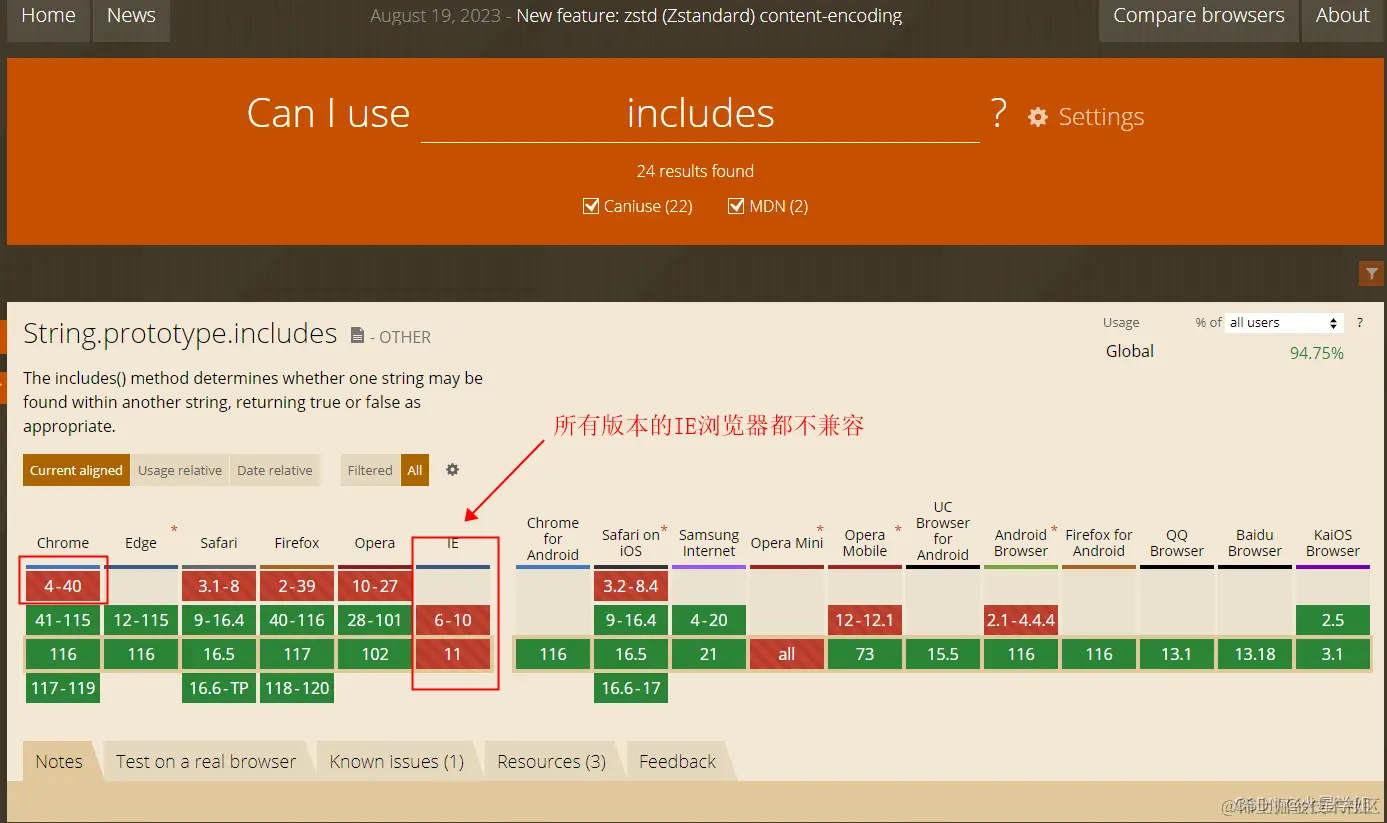1387x823 pixels.
Task: Click Firefox 40-116 version cell
Action: (297, 620)
